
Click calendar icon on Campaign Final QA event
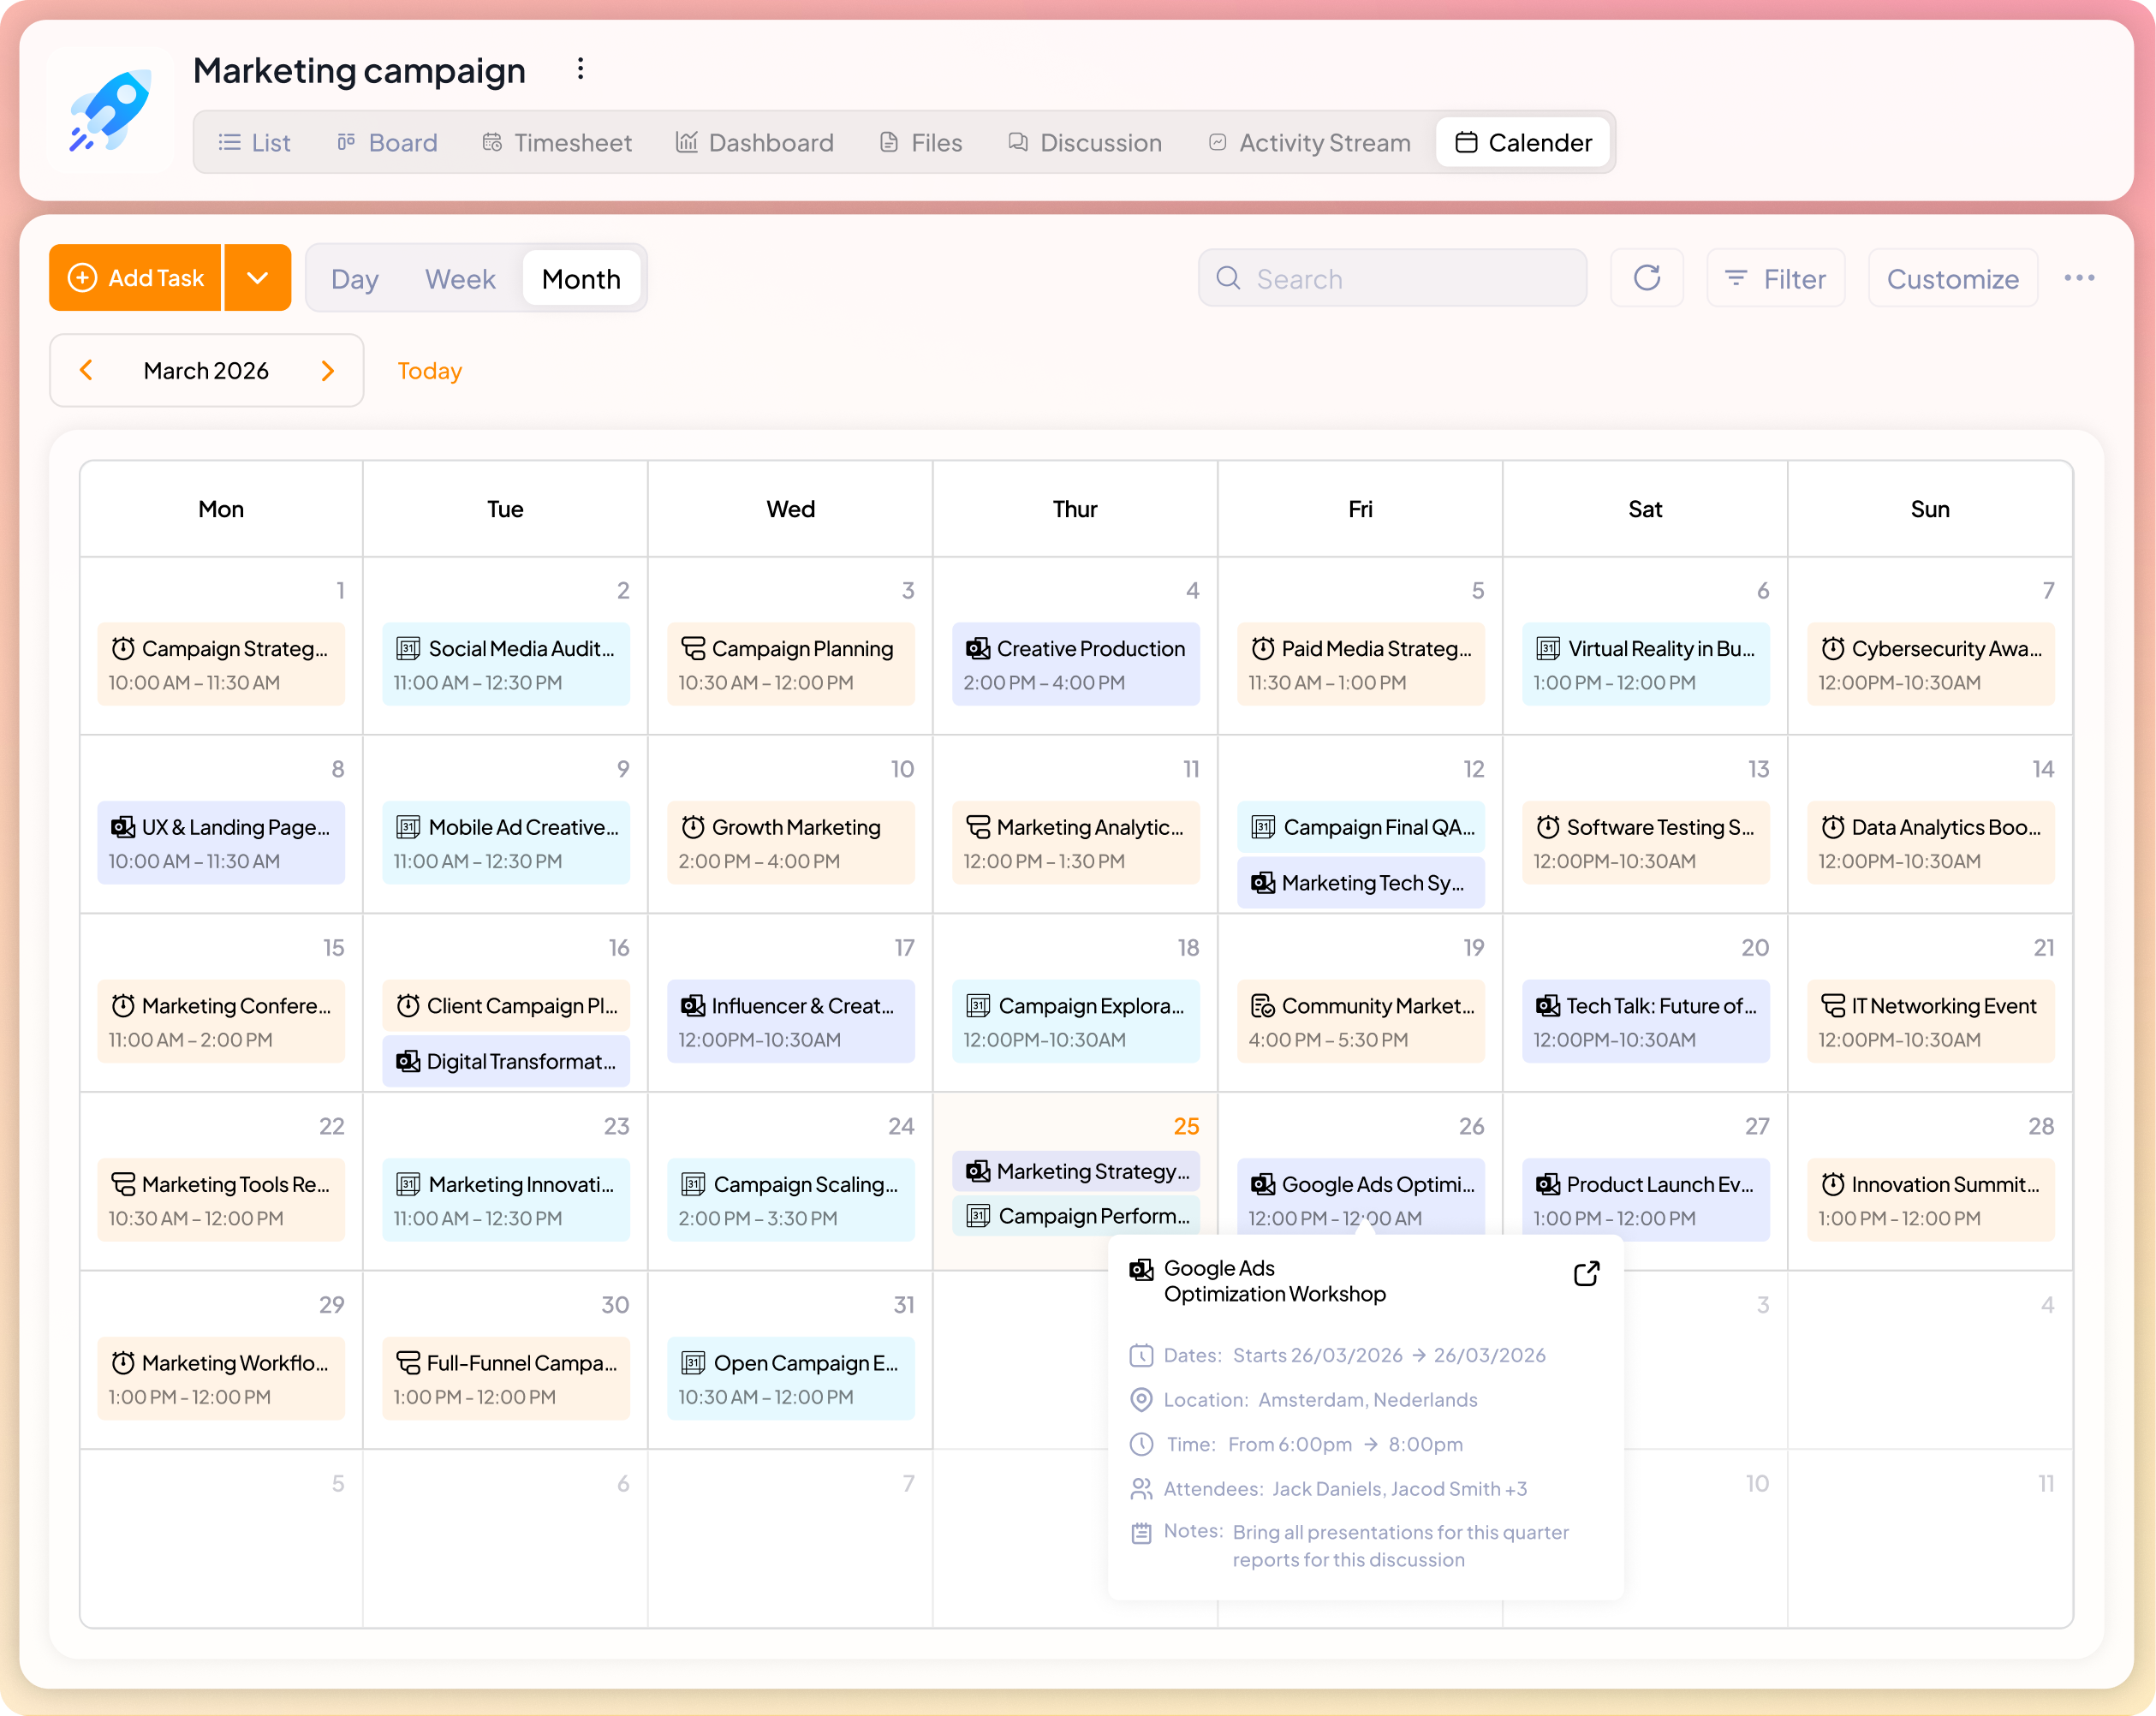click(x=1263, y=827)
